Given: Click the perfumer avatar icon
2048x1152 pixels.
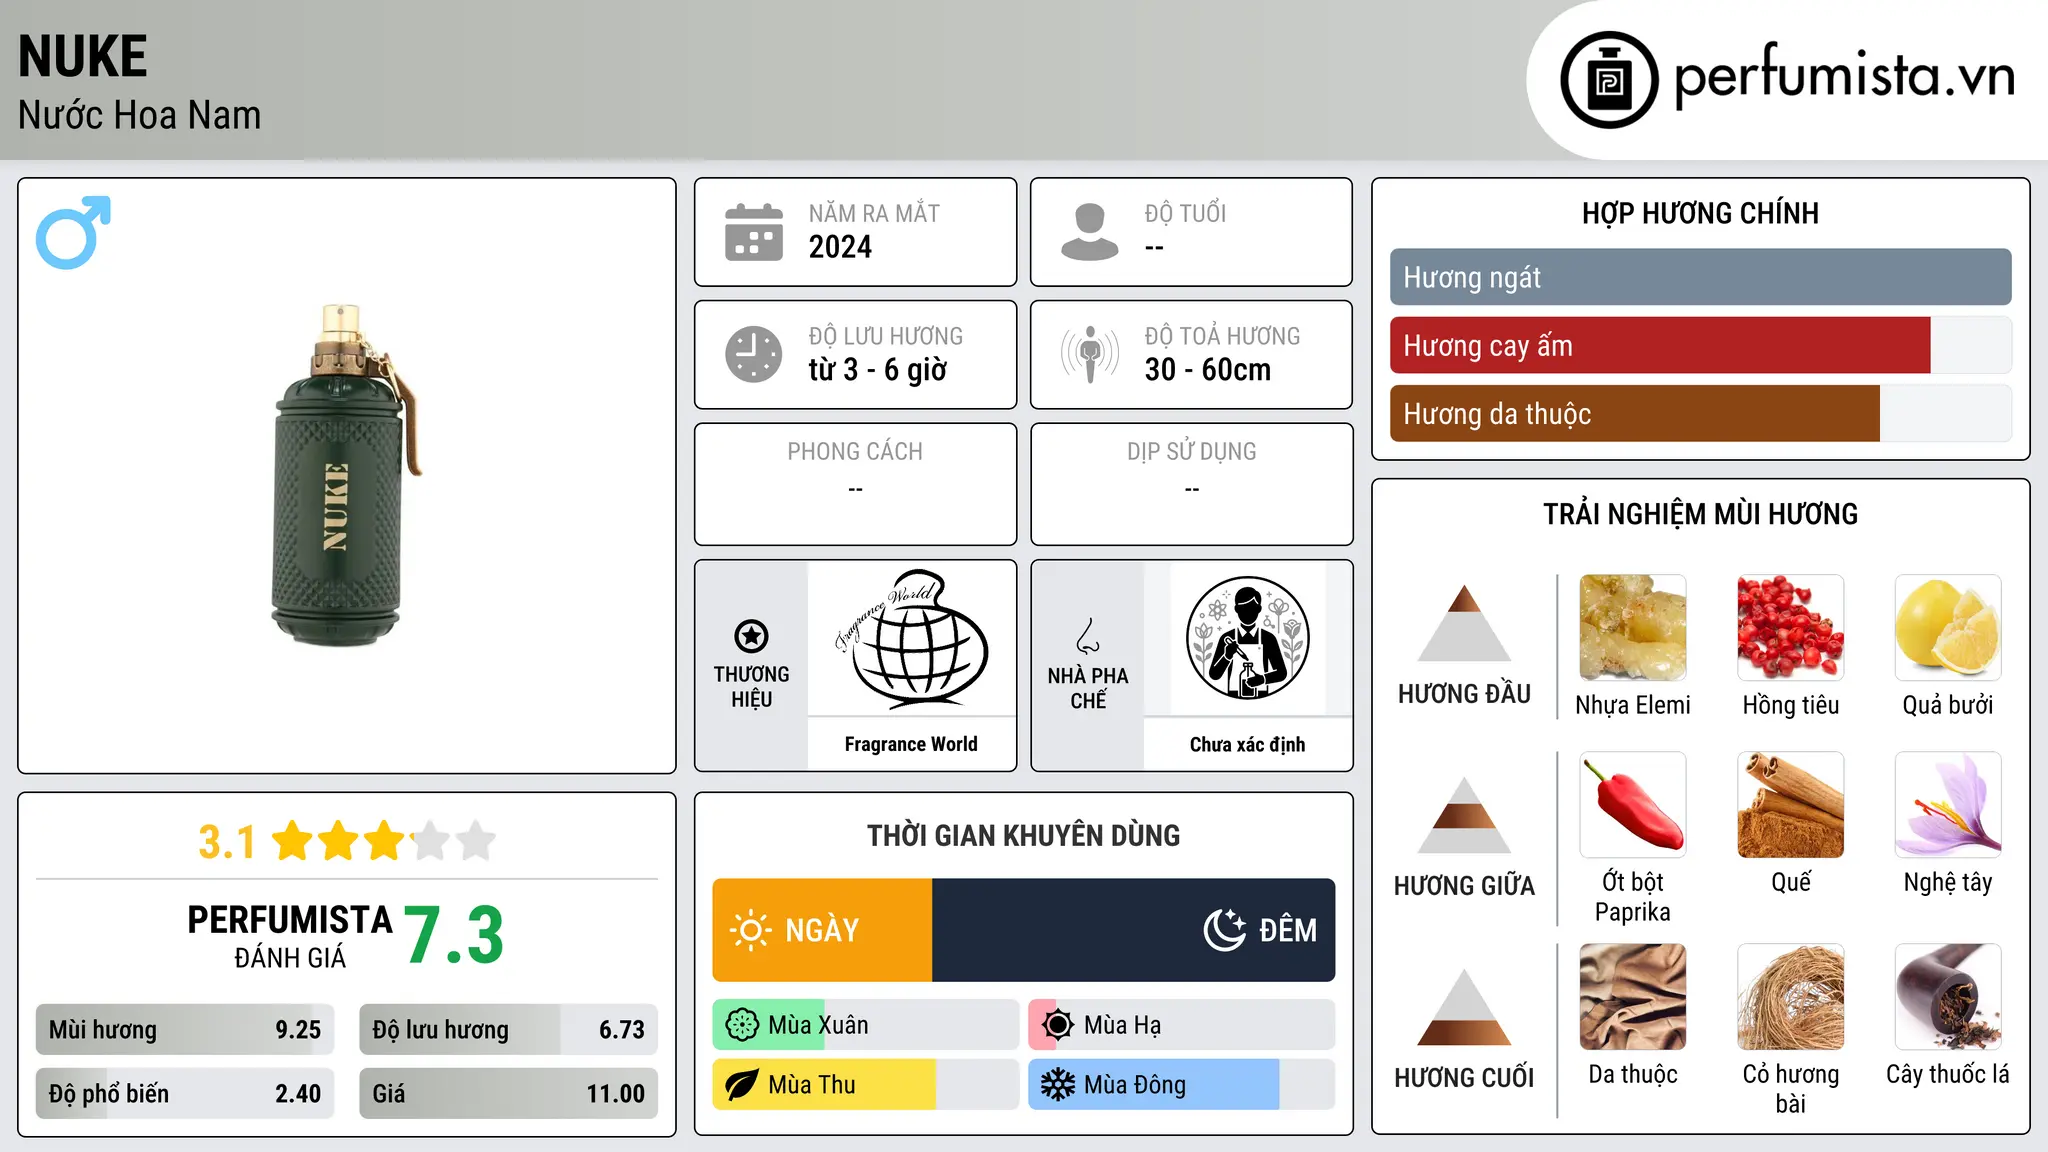Looking at the screenshot, I should click(x=1248, y=638).
